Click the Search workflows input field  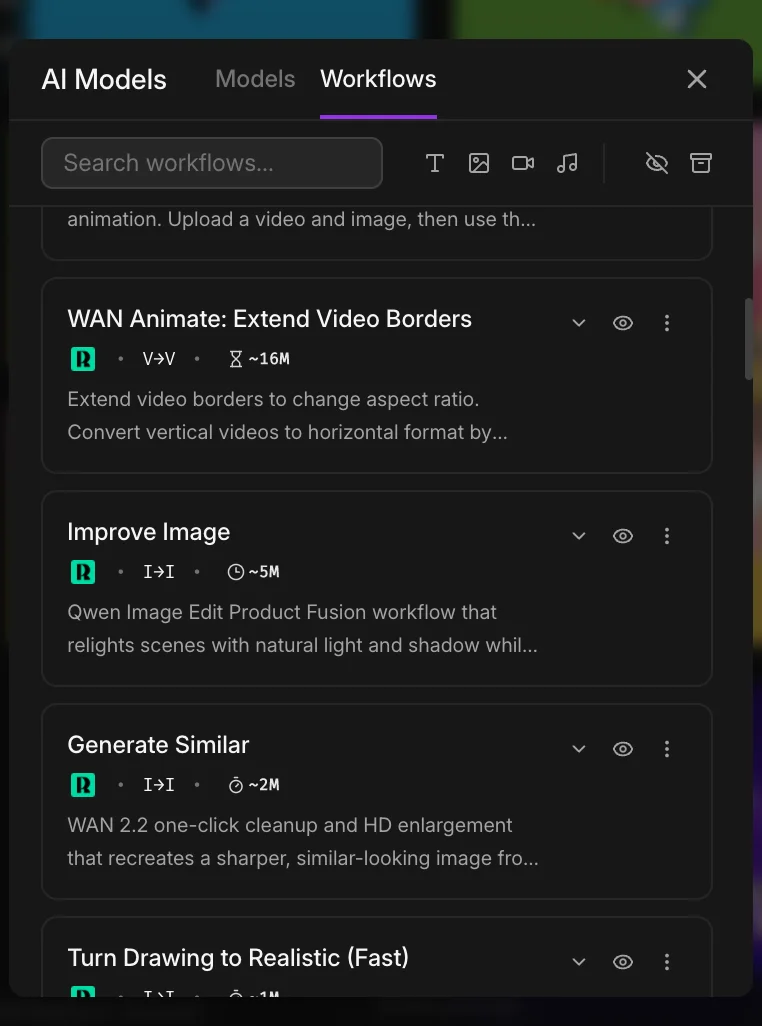tap(212, 163)
